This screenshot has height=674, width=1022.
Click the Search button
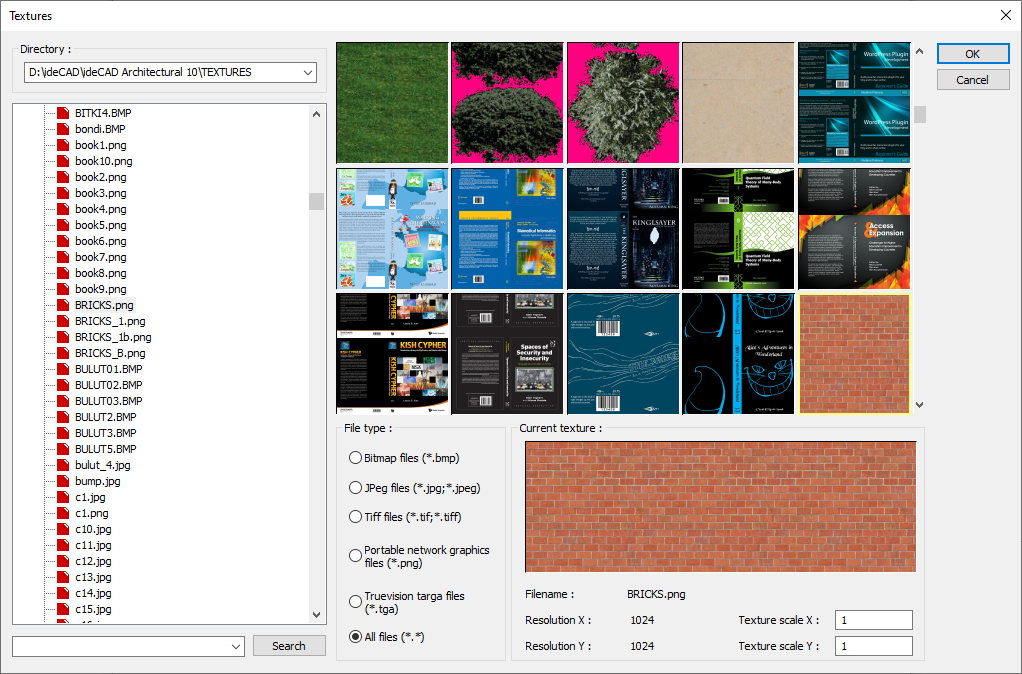(x=289, y=646)
